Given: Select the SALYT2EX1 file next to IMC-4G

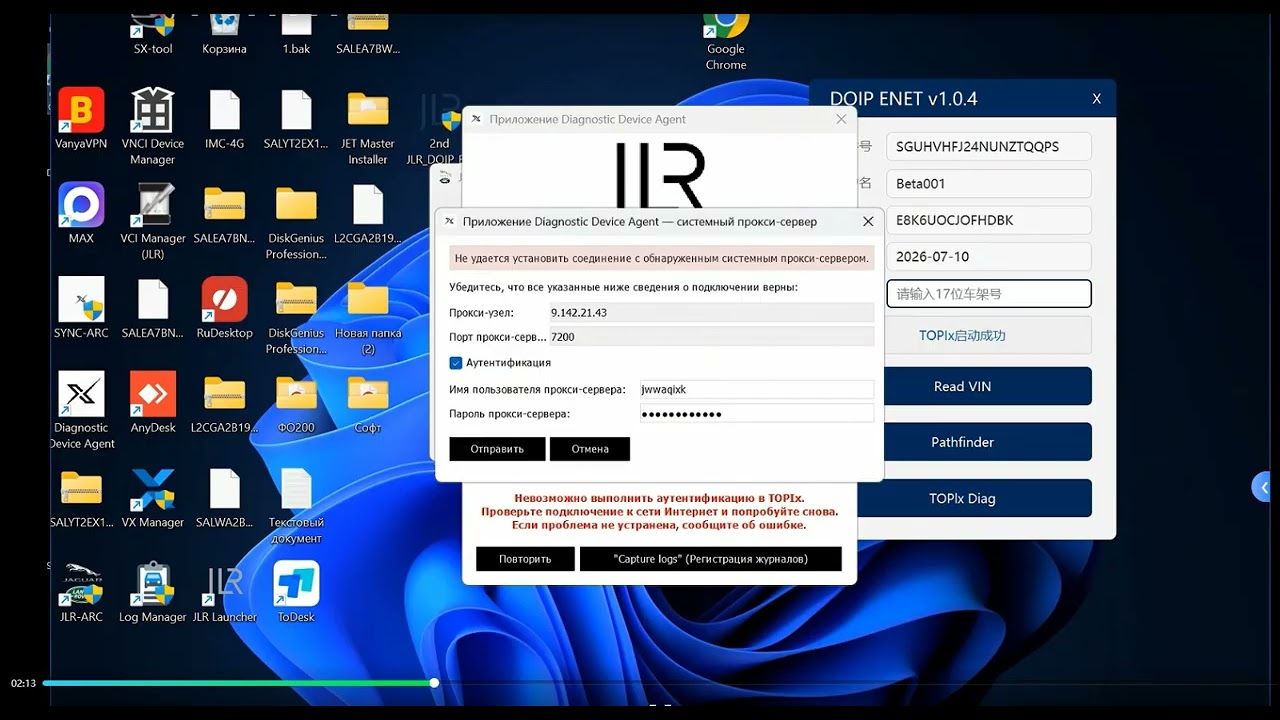Looking at the screenshot, I should click(296, 119).
